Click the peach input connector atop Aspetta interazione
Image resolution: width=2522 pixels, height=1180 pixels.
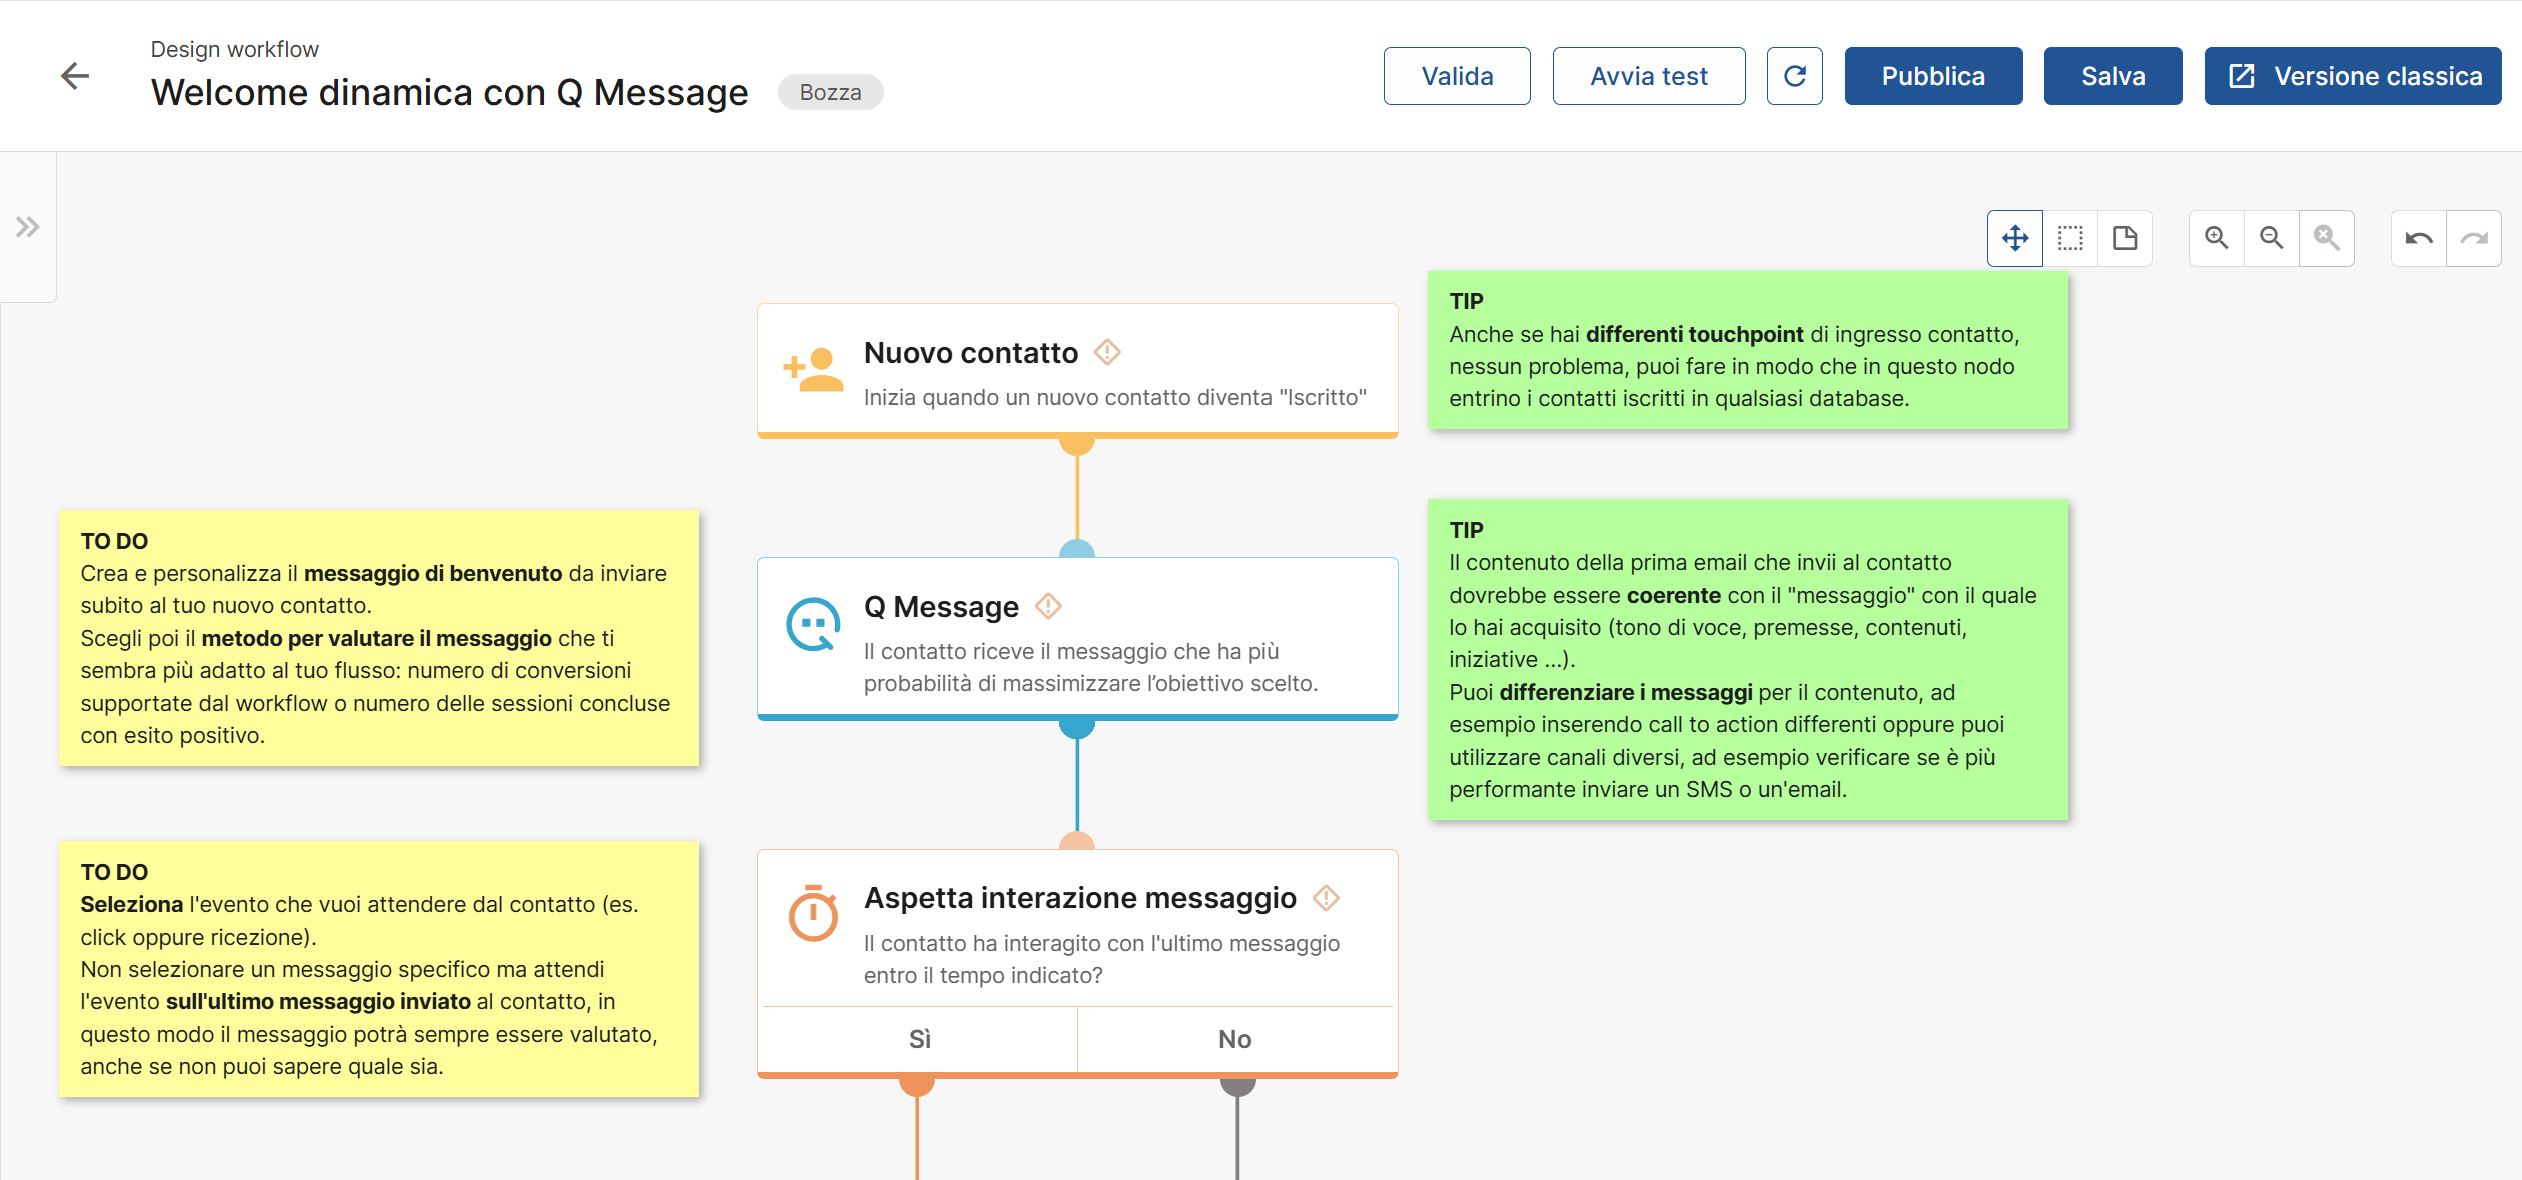click(x=1077, y=841)
